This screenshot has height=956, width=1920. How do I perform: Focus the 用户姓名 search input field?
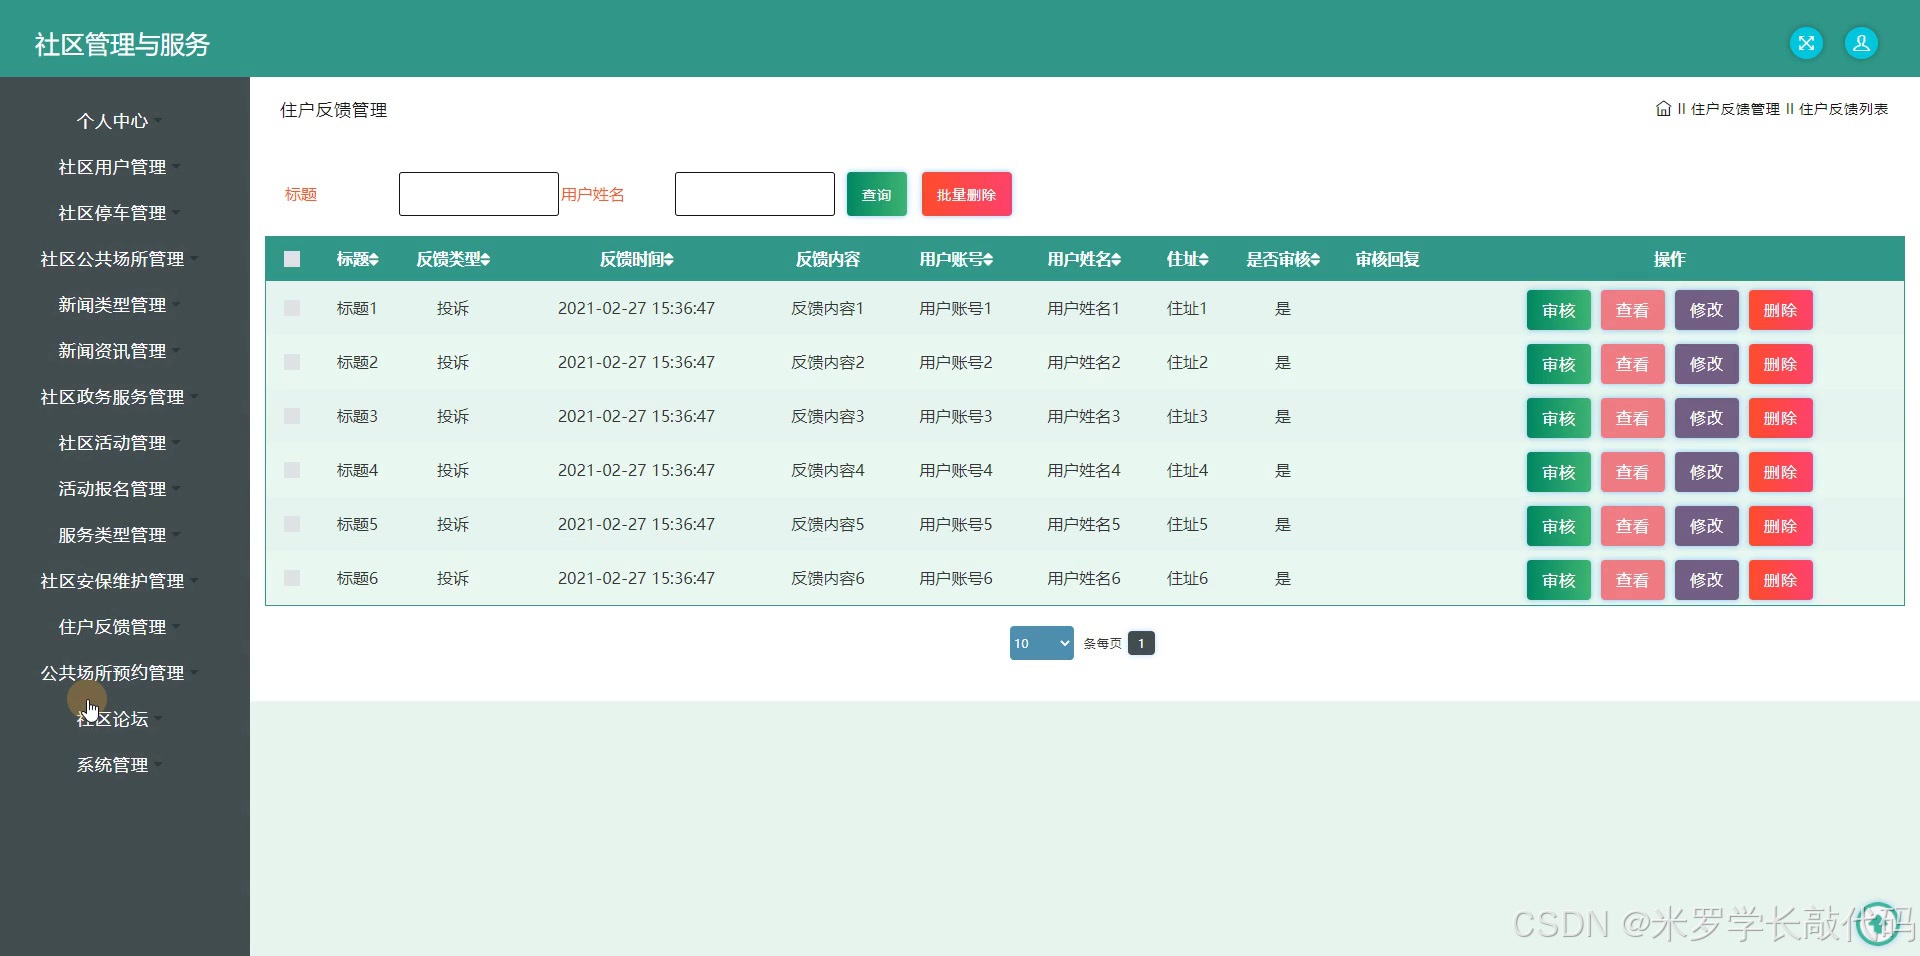click(x=754, y=194)
